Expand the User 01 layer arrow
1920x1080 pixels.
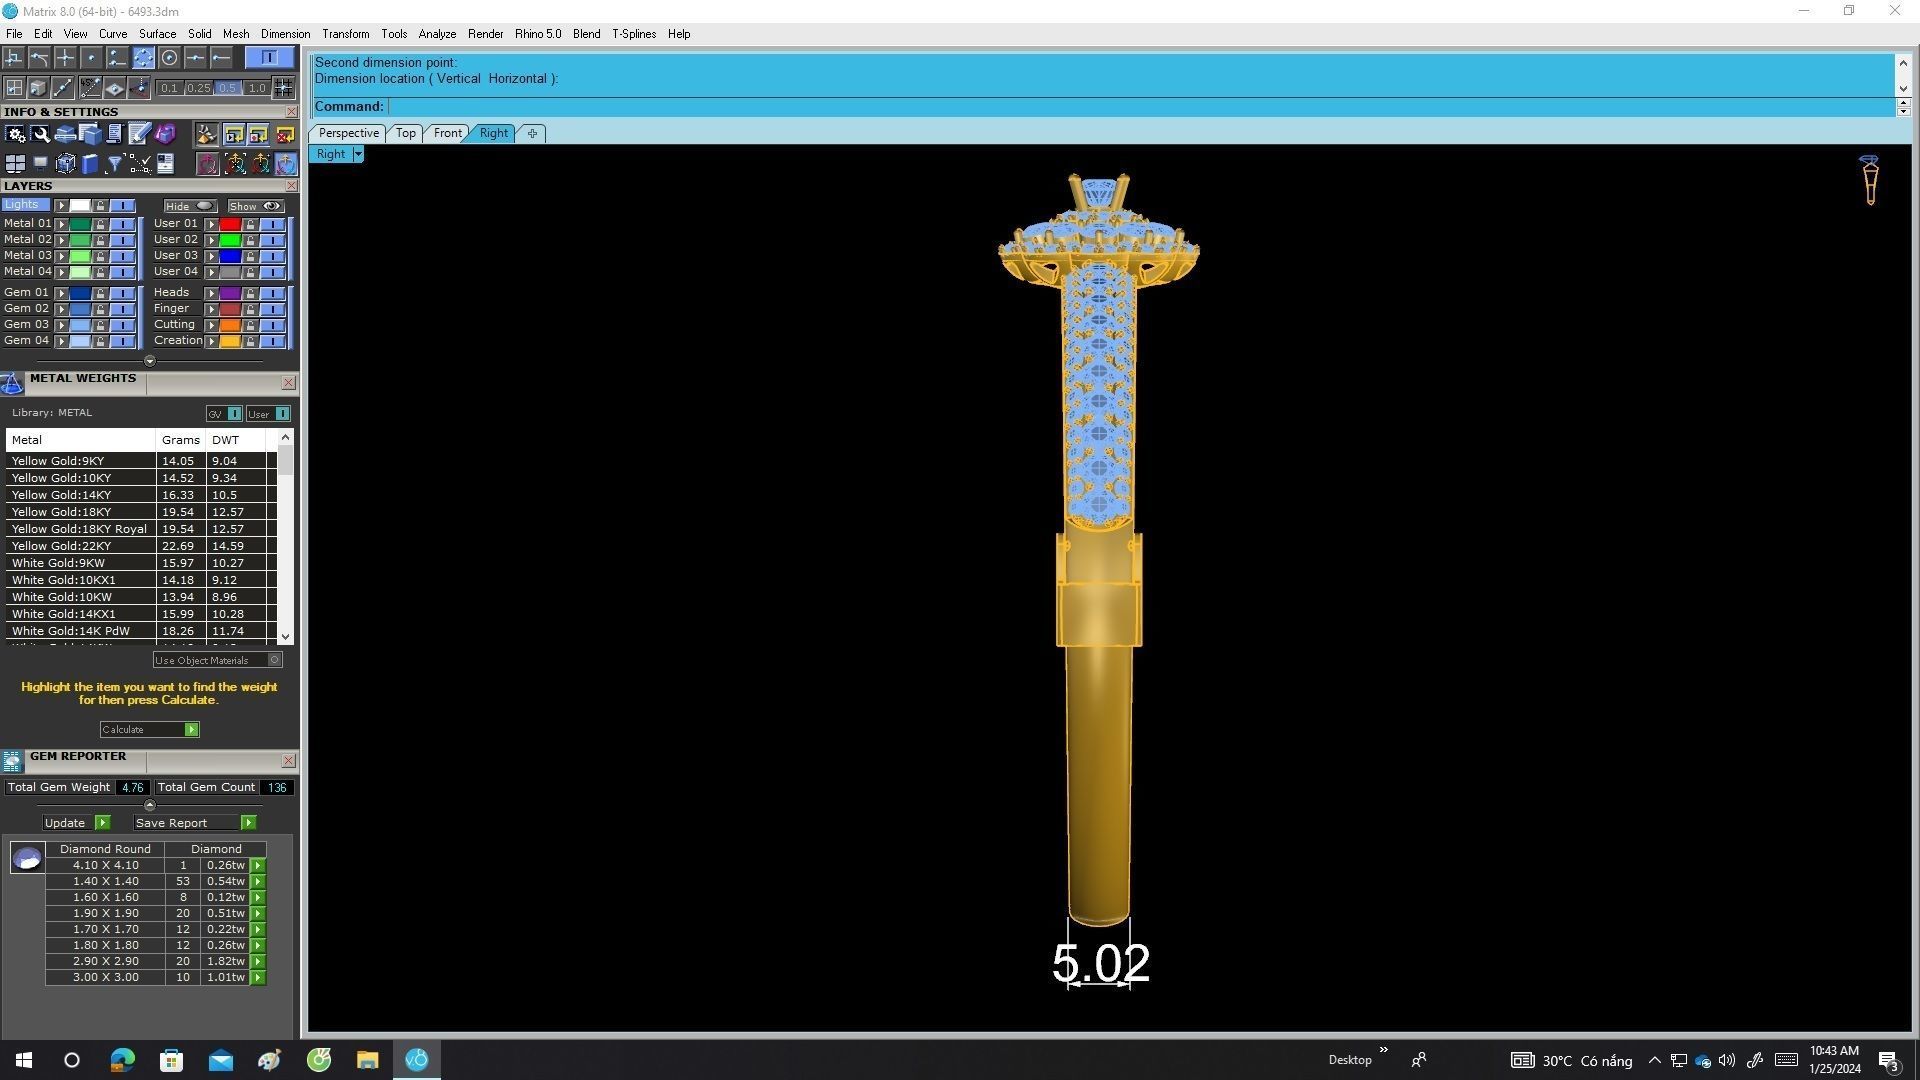211,224
